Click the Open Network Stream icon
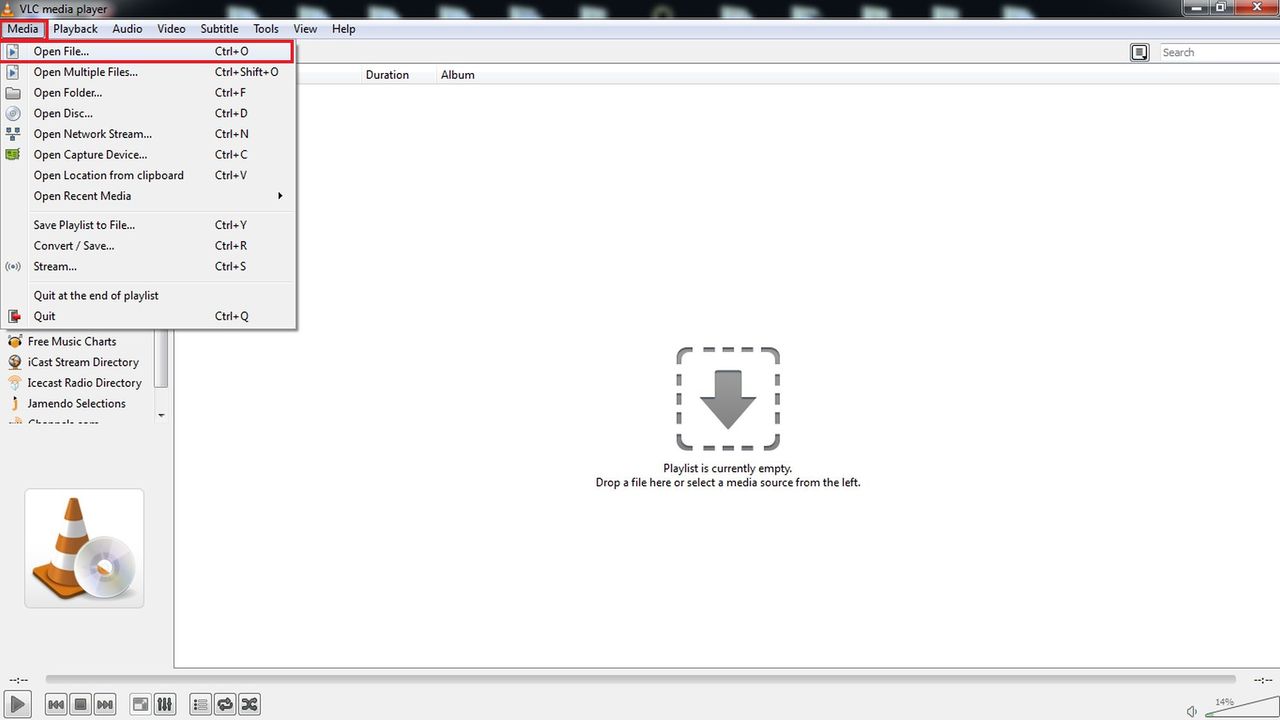1280x720 pixels. (13, 134)
